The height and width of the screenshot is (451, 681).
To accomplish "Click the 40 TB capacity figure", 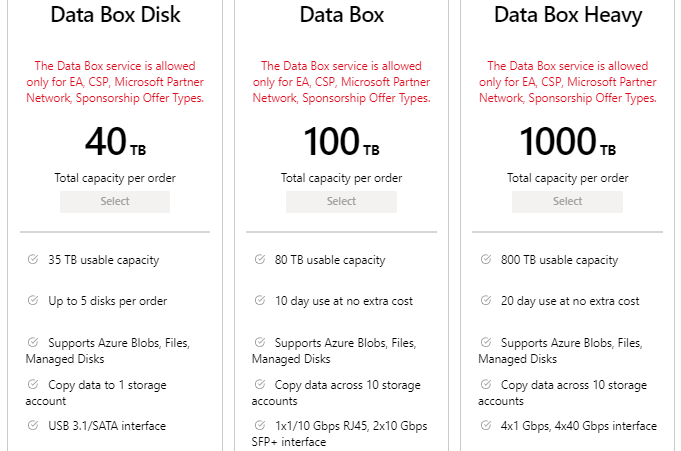I will click(115, 141).
